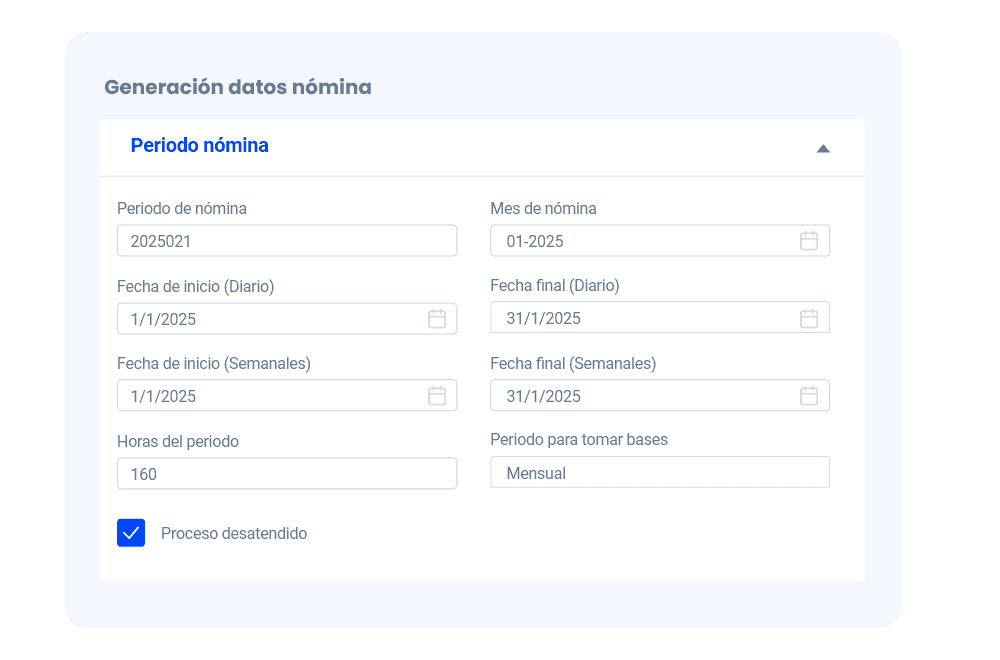Viewport: 1000px width, 660px height.
Task: Click the Mes de nómina field 01-2025
Action: [640, 241]
